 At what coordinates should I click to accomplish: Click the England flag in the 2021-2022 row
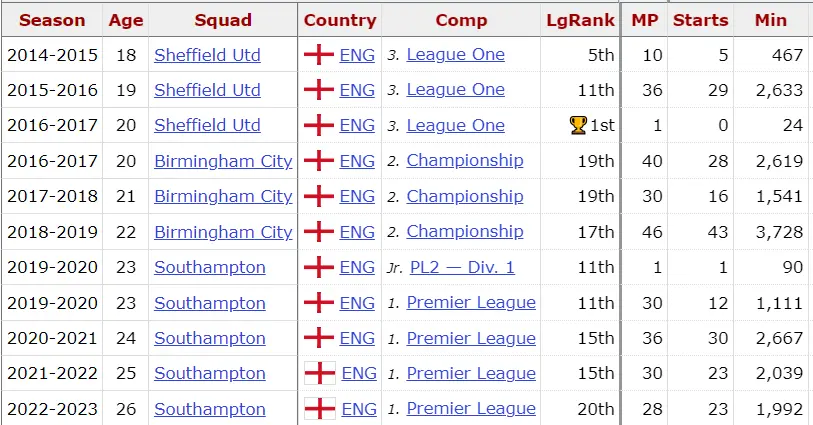(x=320, y=373)
